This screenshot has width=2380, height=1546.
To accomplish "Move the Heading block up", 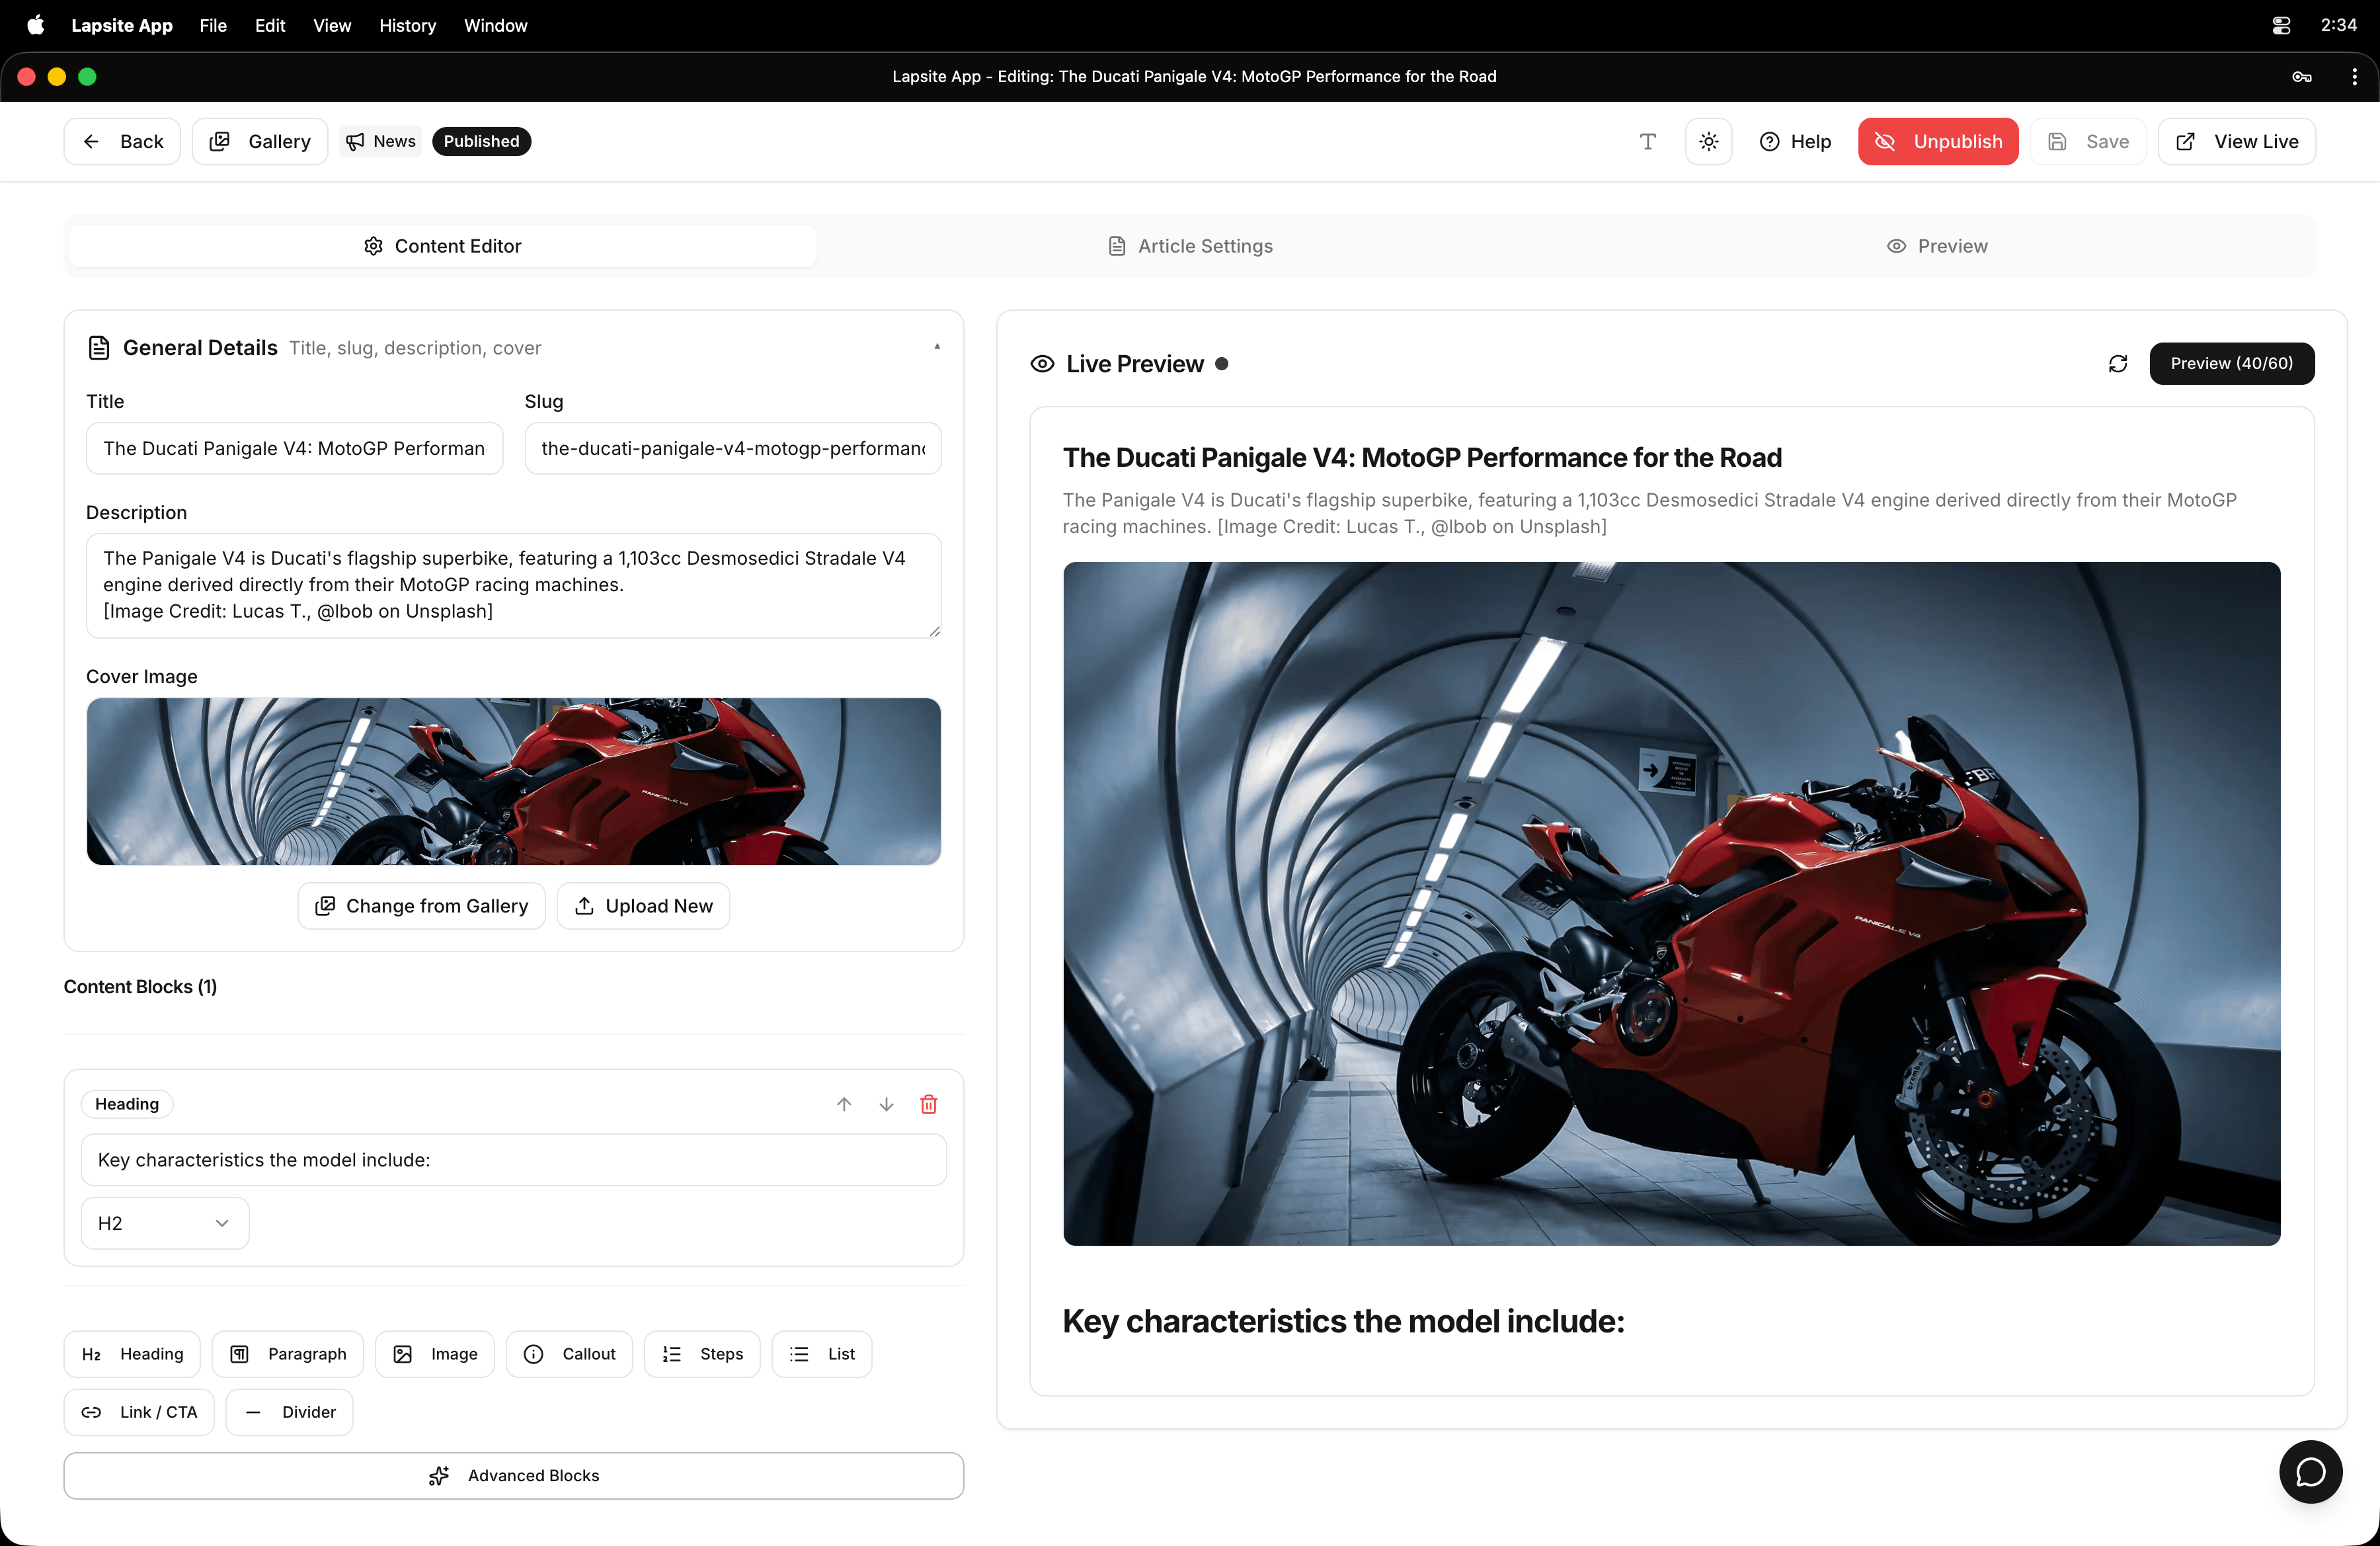I will click(x=844, y=1104).
